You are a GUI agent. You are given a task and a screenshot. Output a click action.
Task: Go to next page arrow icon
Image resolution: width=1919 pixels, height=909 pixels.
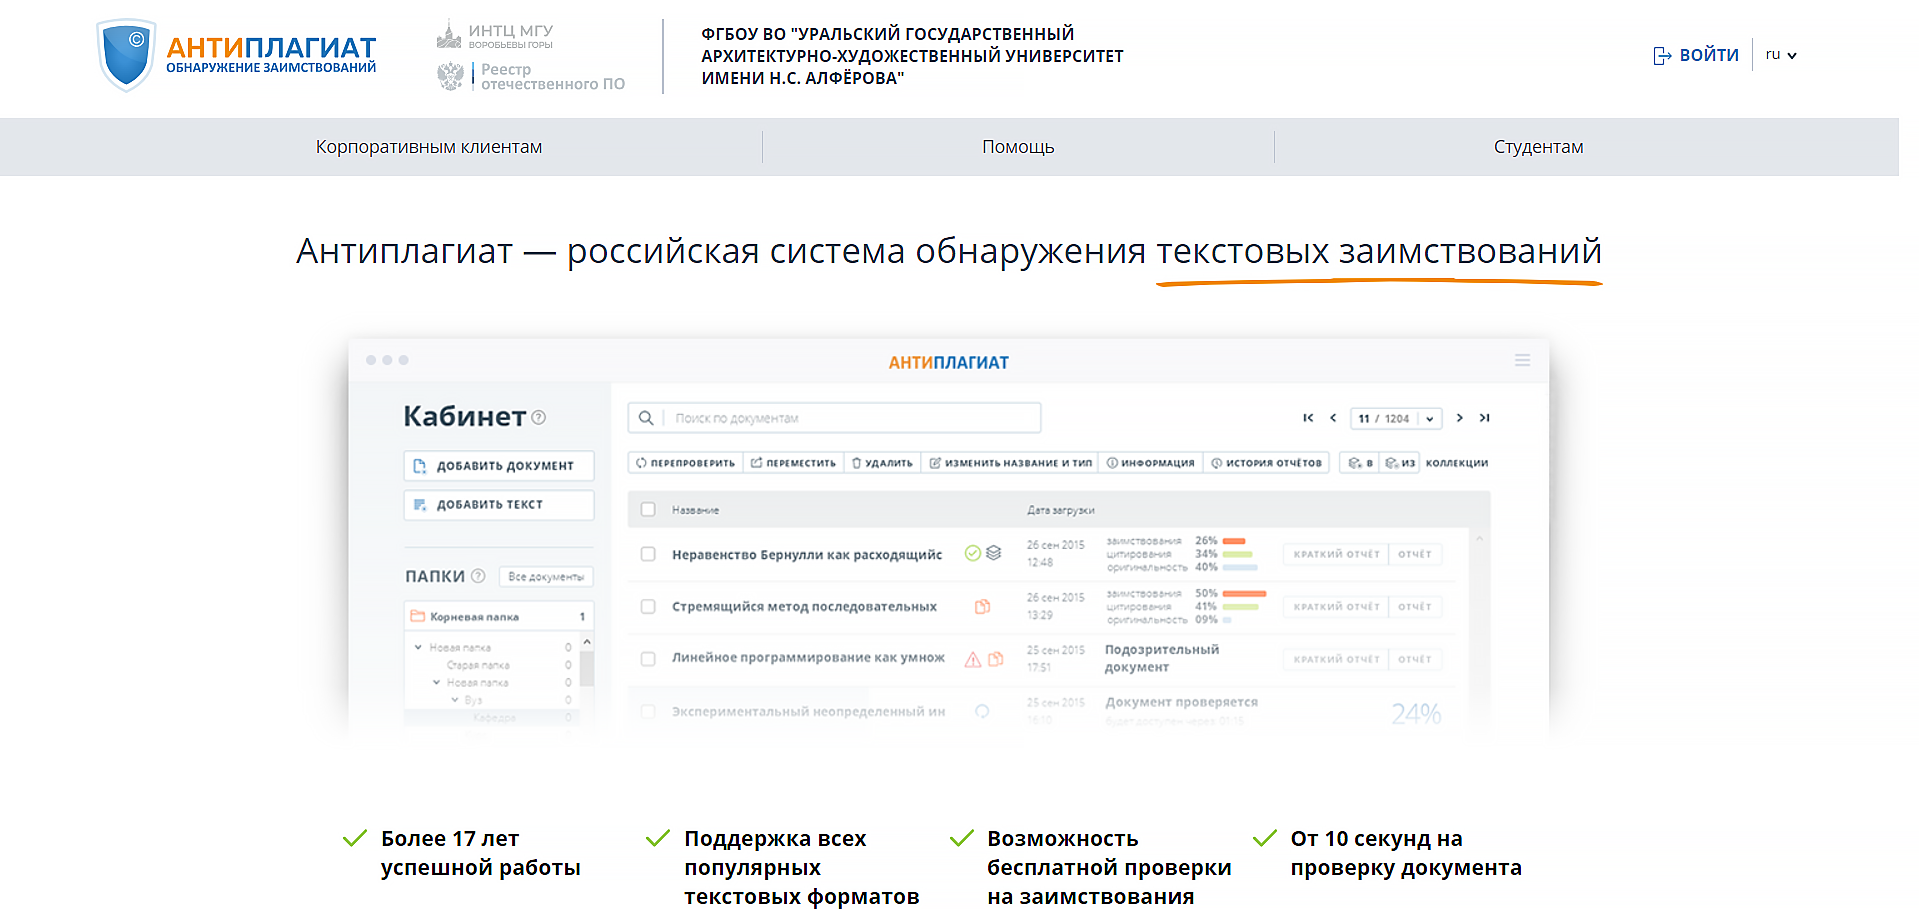coord(1460,418)
